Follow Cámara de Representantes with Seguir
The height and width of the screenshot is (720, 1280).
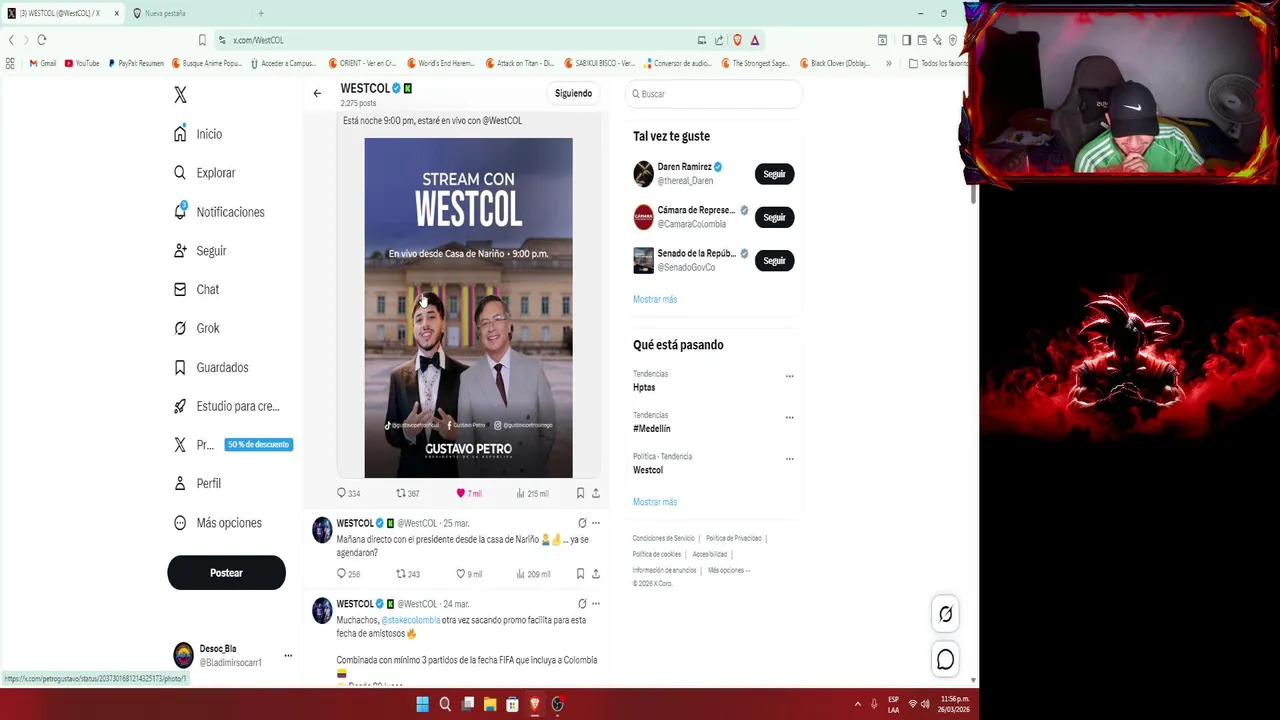[x=774, y=217]
